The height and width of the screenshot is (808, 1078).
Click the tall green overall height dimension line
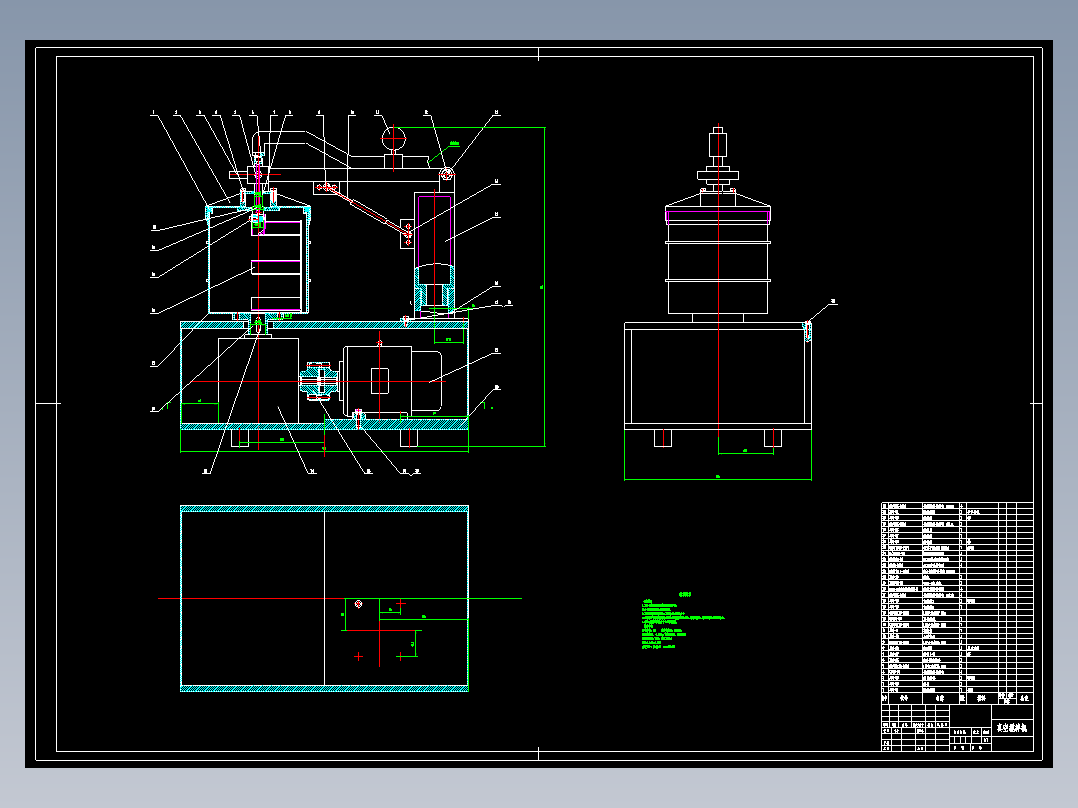click(544, 287)
